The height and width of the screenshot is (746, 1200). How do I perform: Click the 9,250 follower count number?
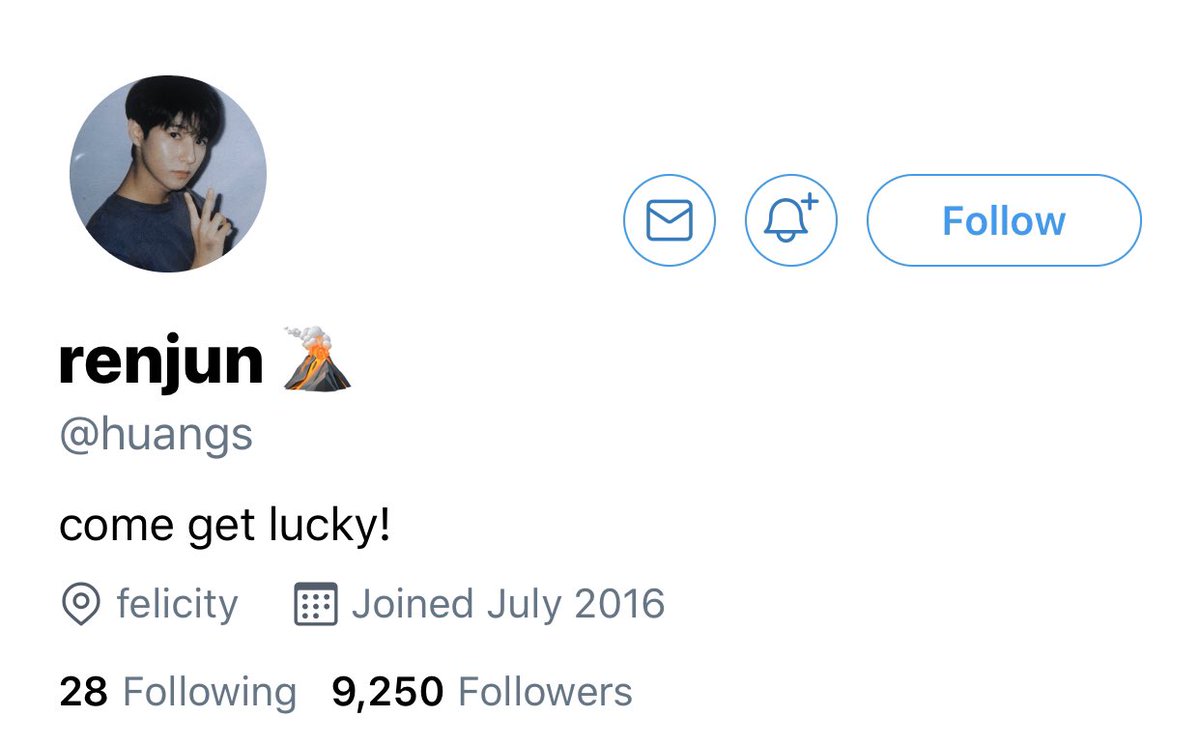point(387,692)
